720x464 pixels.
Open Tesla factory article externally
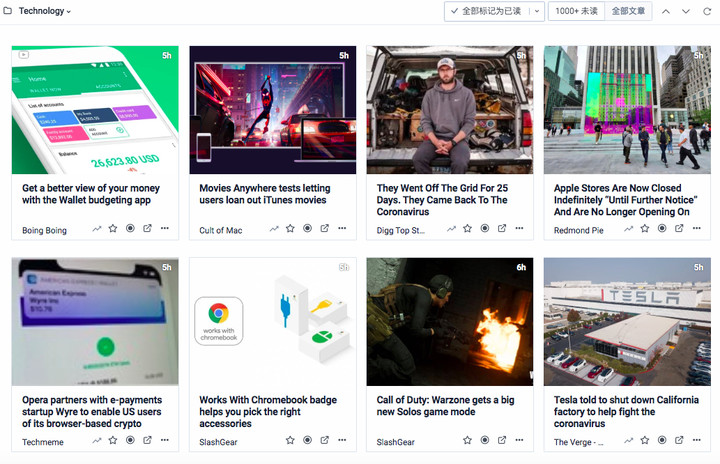[x=679, y=440]
